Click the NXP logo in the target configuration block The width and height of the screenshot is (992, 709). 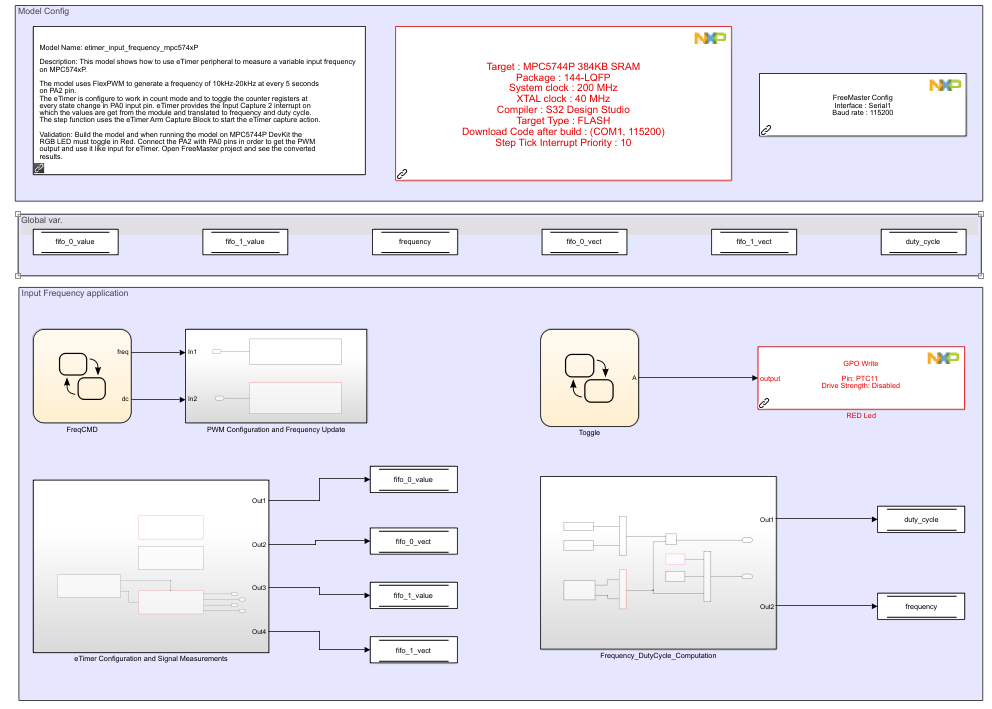click(710, 39)
